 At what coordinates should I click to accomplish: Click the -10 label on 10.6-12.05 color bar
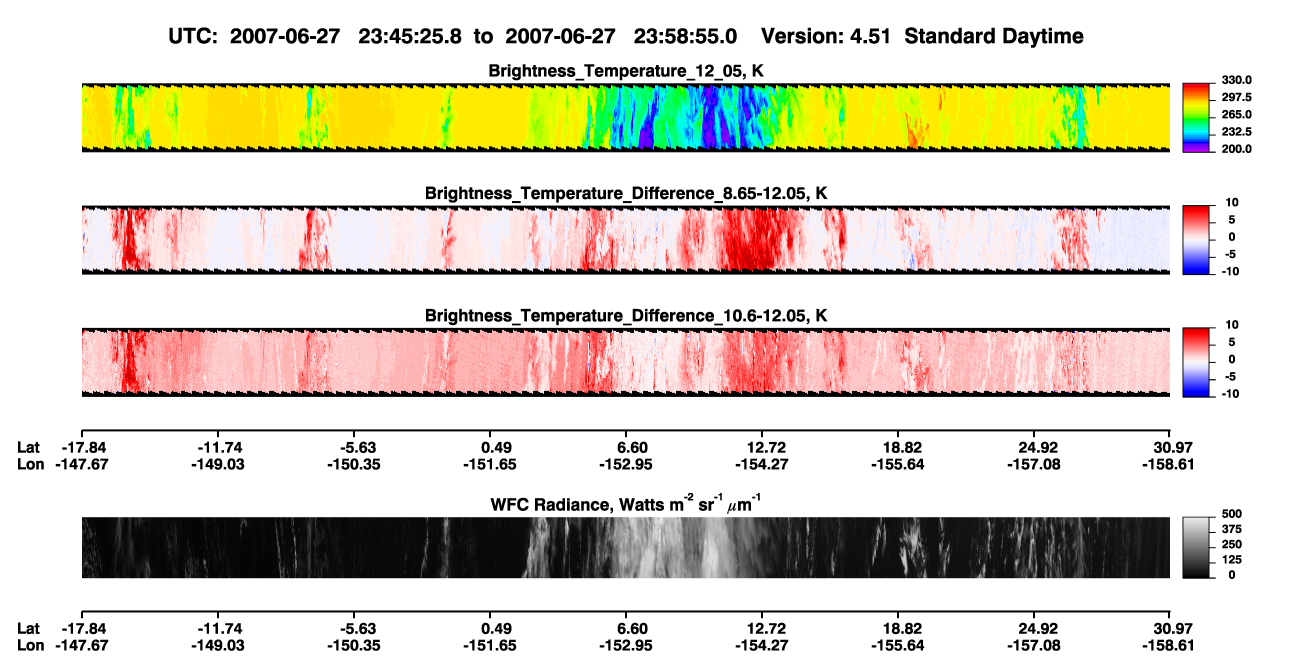[x=1232, y=393]
